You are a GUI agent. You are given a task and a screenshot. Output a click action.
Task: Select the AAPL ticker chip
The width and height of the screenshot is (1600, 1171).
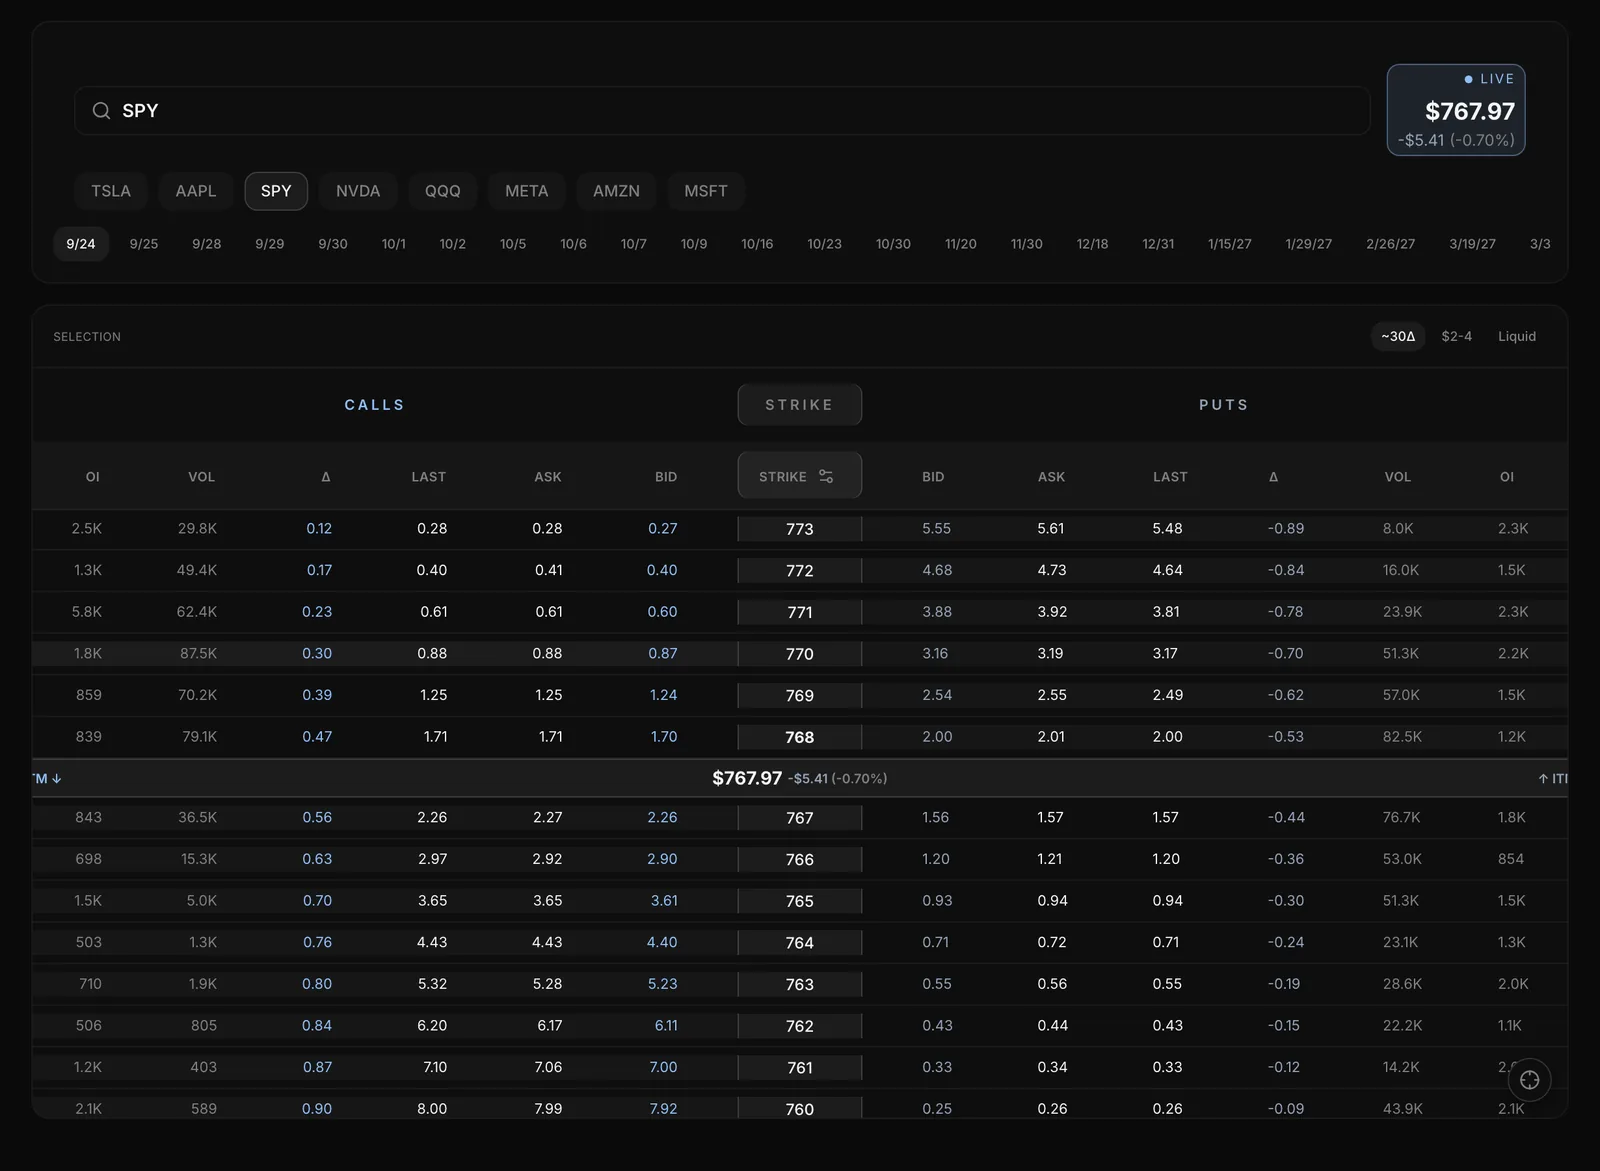coord(196,191)
